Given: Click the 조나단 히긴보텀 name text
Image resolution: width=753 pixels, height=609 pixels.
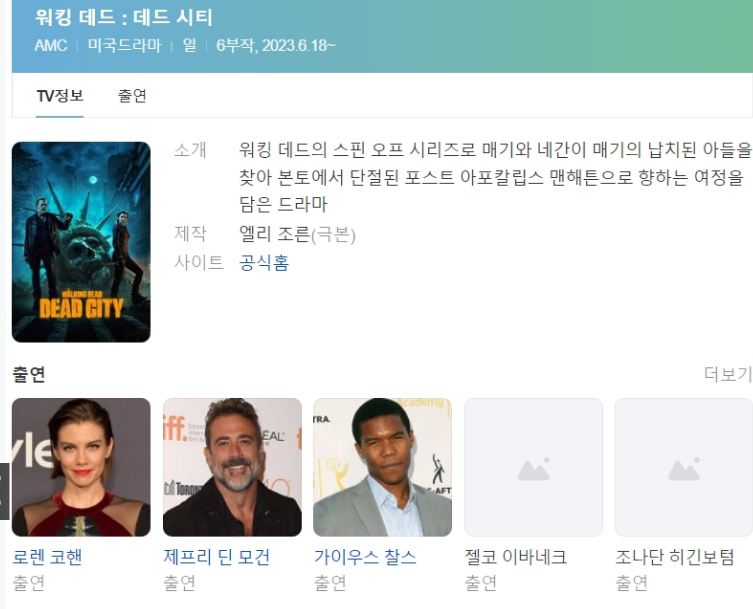Looking at the screenshot, I should 675,557.
